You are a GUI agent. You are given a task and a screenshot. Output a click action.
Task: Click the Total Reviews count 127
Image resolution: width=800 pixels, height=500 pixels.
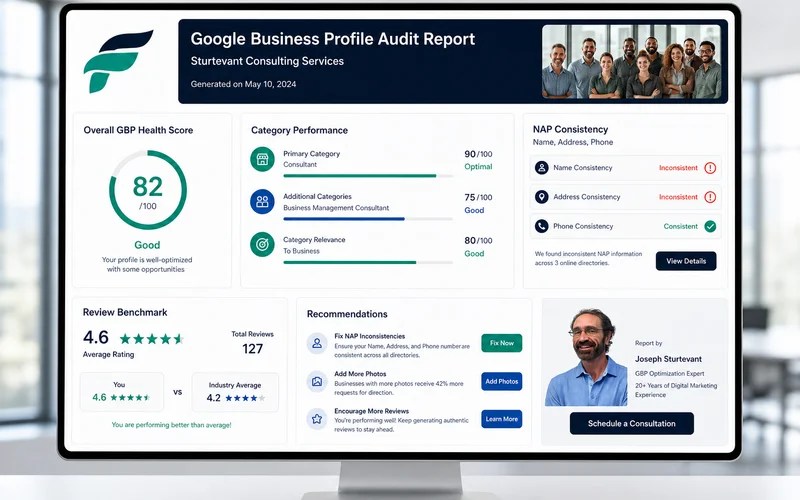[x=253, y=349]
